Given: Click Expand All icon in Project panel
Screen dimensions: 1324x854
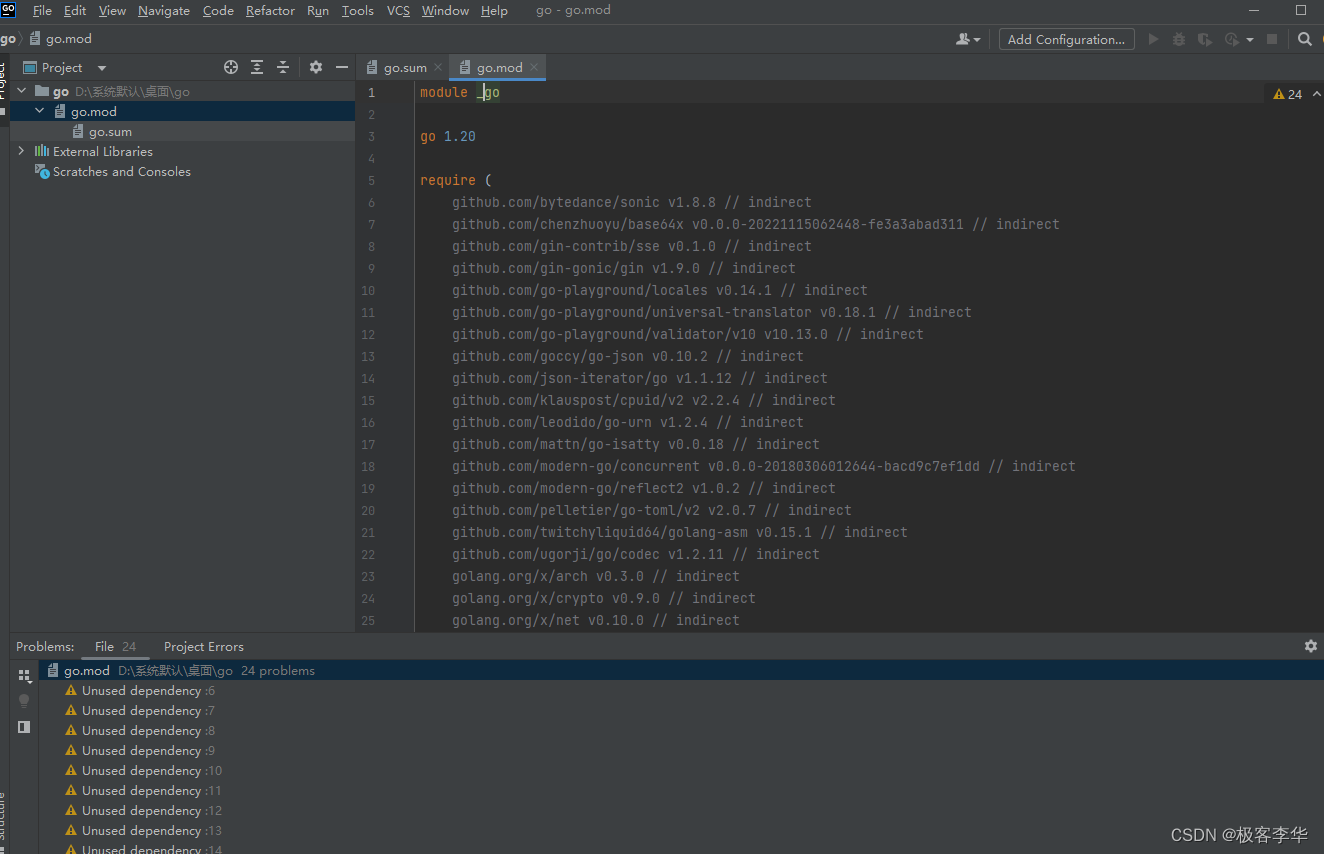Looking at the screenshot, I should (257, 67).
